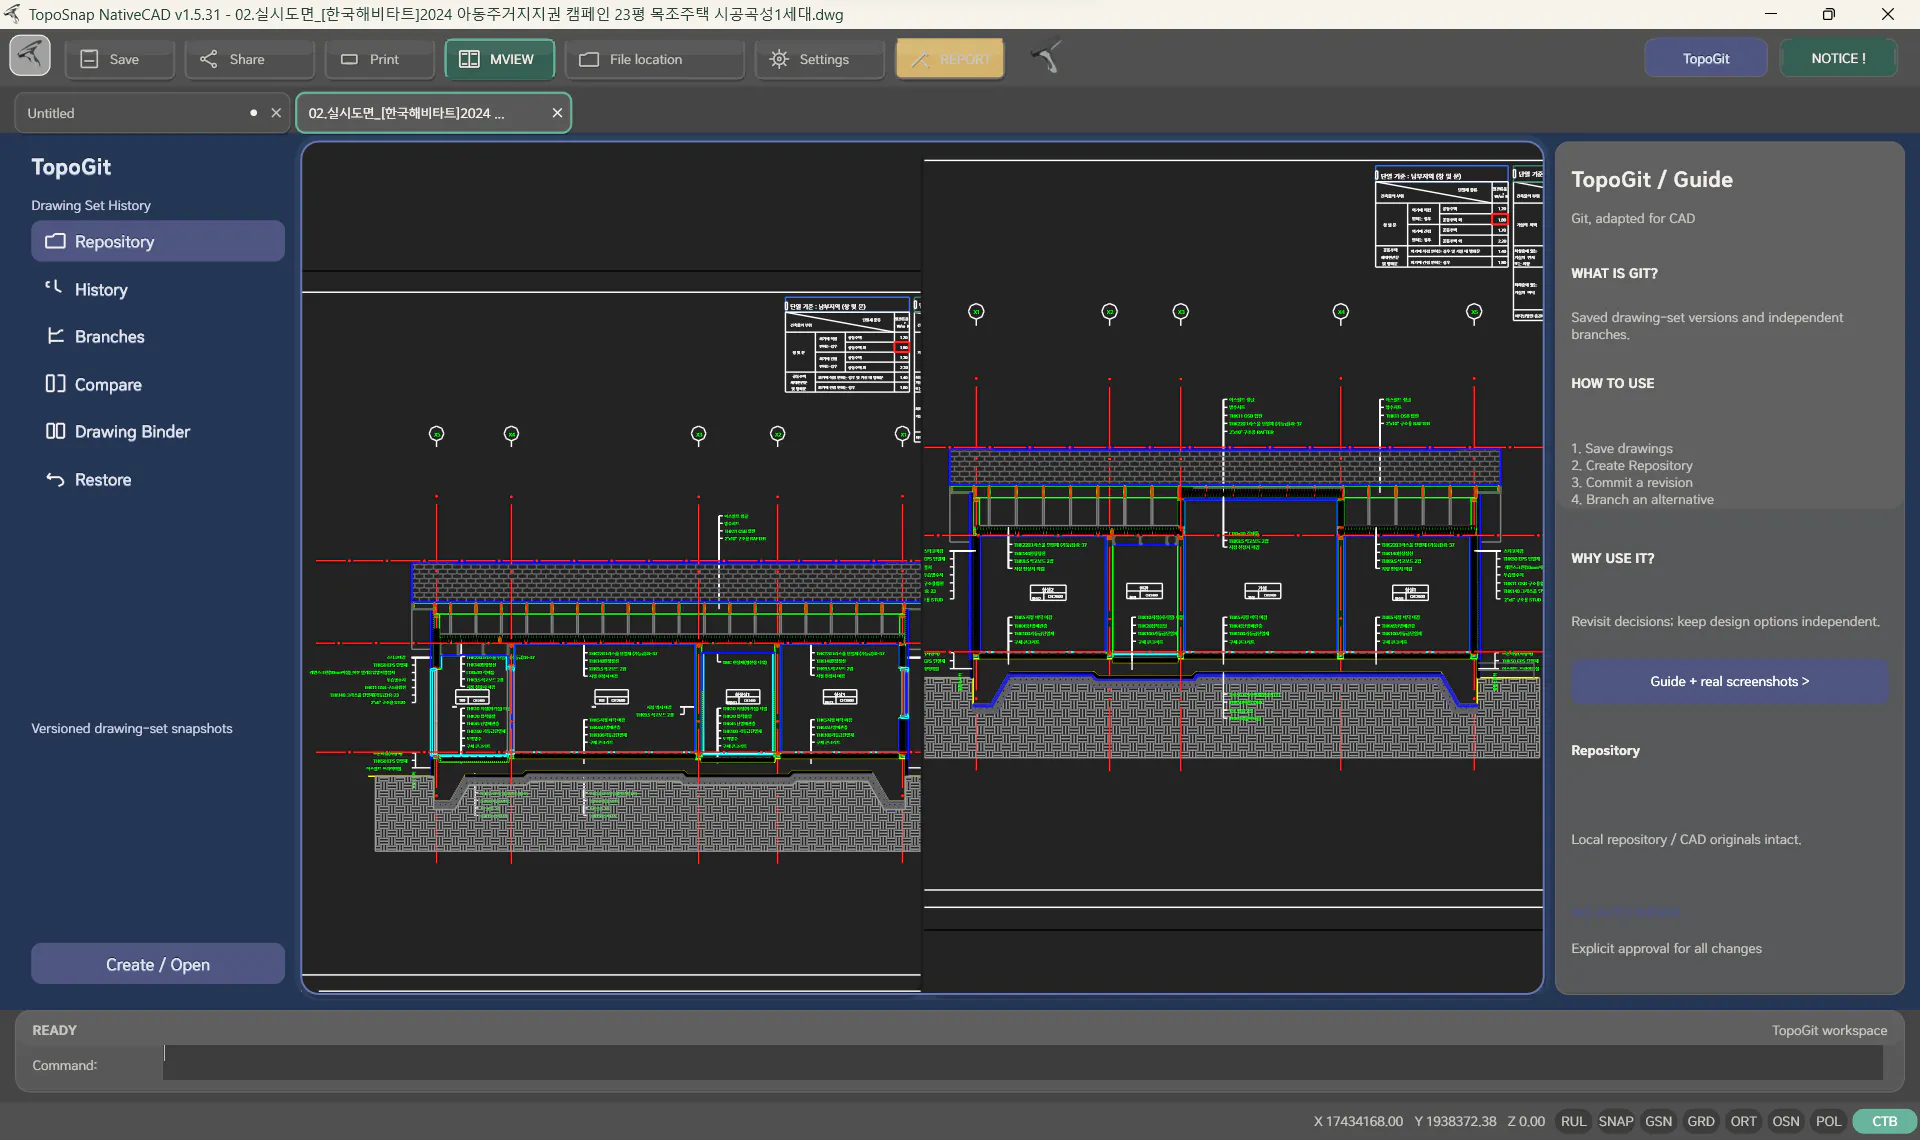This screenshot has height=1140, width=1920.
Task: Click the TopoSnap logo icon button
Action: (30, 56)
